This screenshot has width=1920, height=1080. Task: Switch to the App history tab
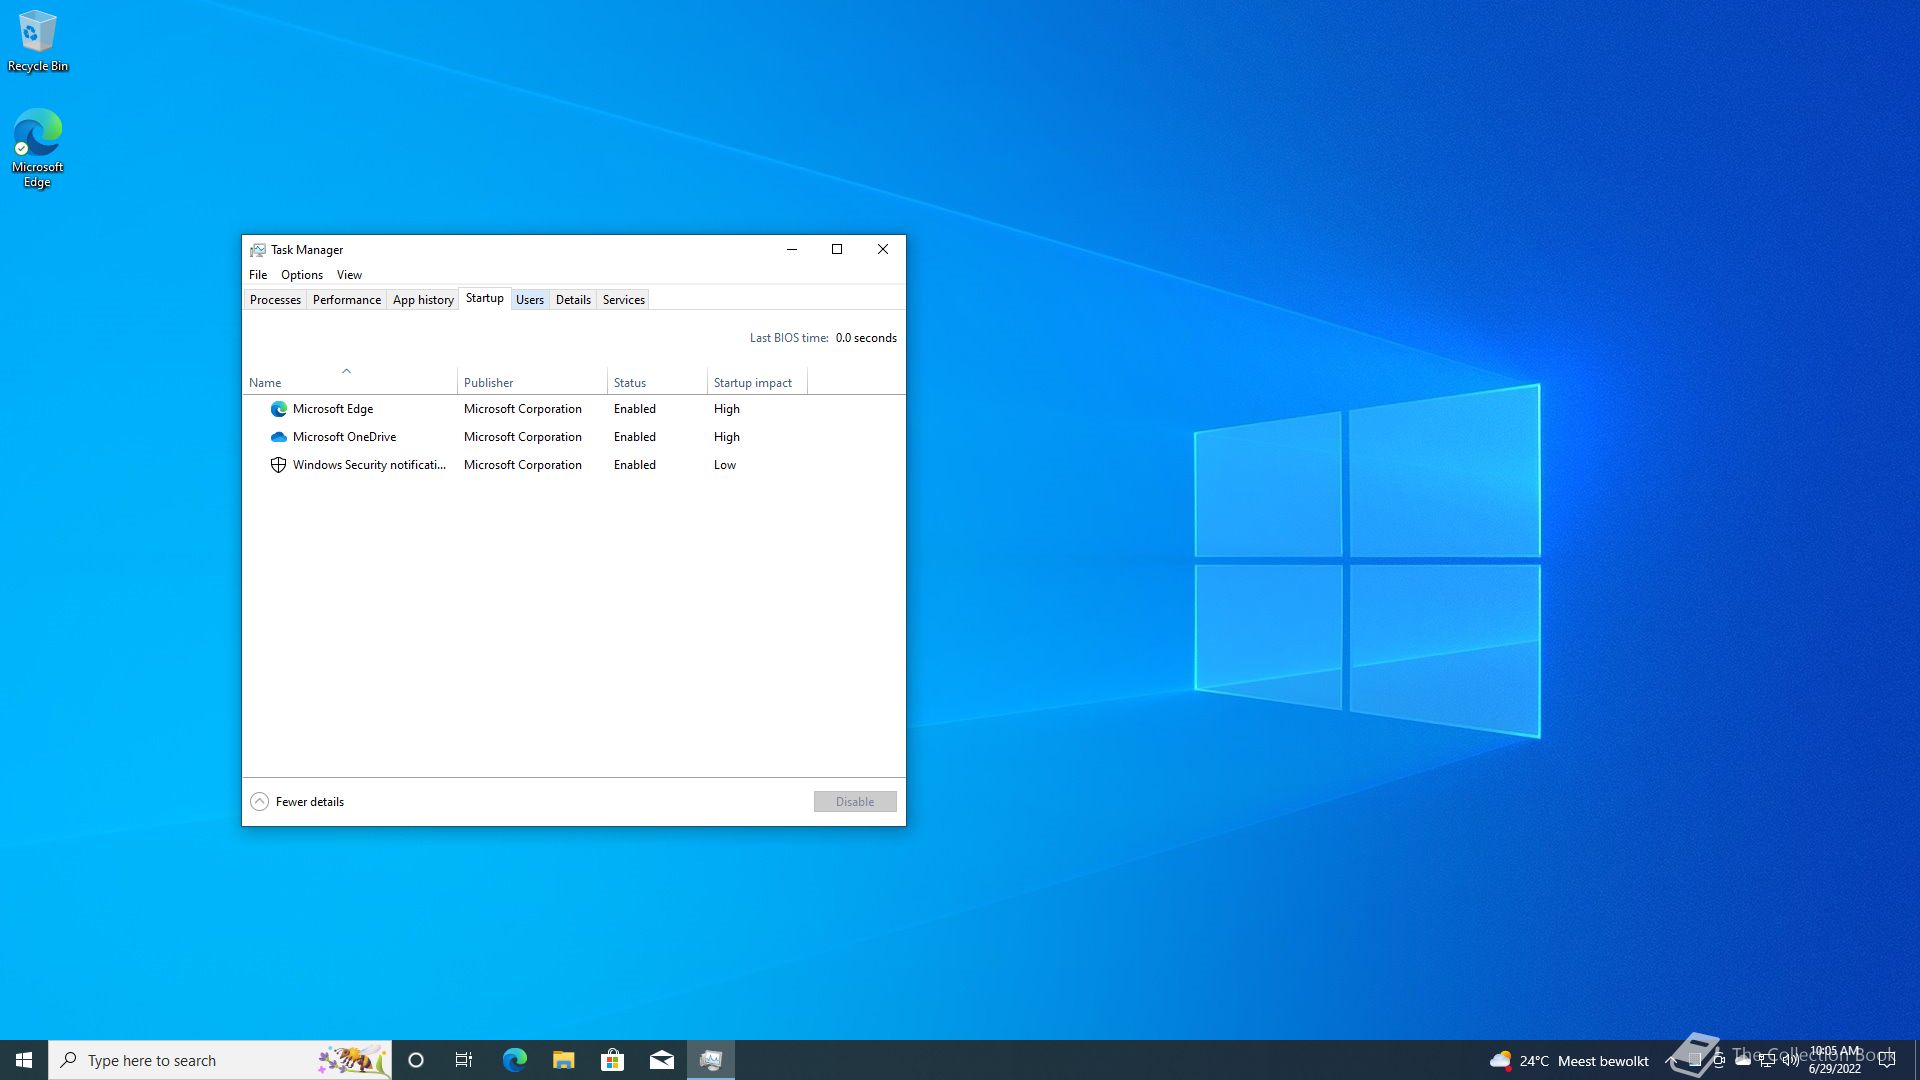[x=423, y=300]
